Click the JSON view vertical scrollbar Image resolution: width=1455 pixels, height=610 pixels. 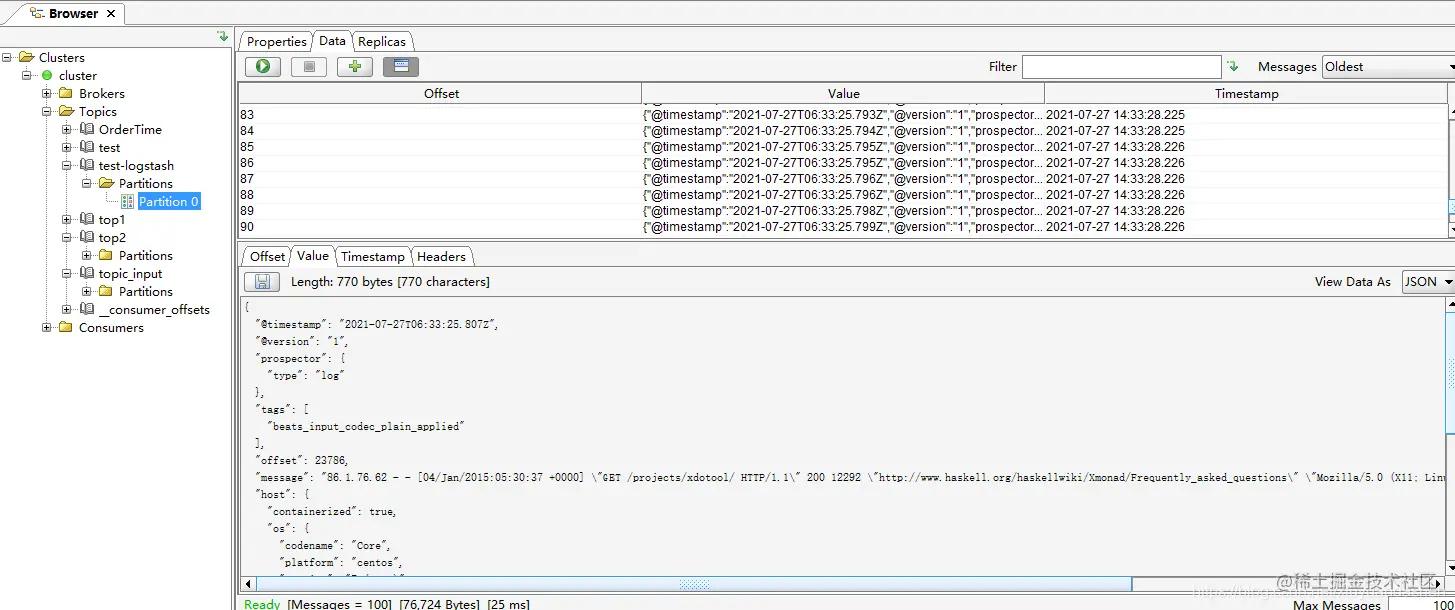click(x=1450, y=435)
